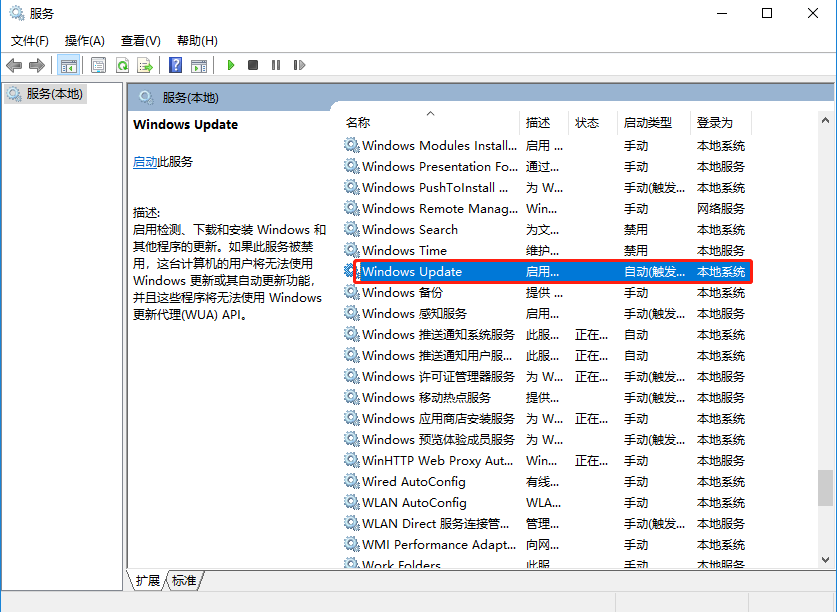Click the gear icon of Windows 许可证管理器服务
837x612 pixels.
point(351,376)
